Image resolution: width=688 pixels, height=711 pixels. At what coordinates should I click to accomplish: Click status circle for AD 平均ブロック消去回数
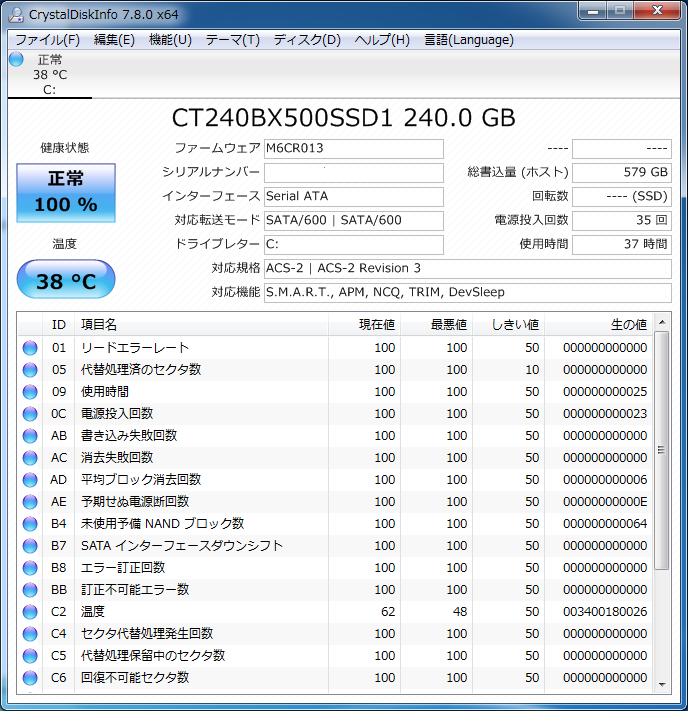pyautogui.click(x=30, y=480)
